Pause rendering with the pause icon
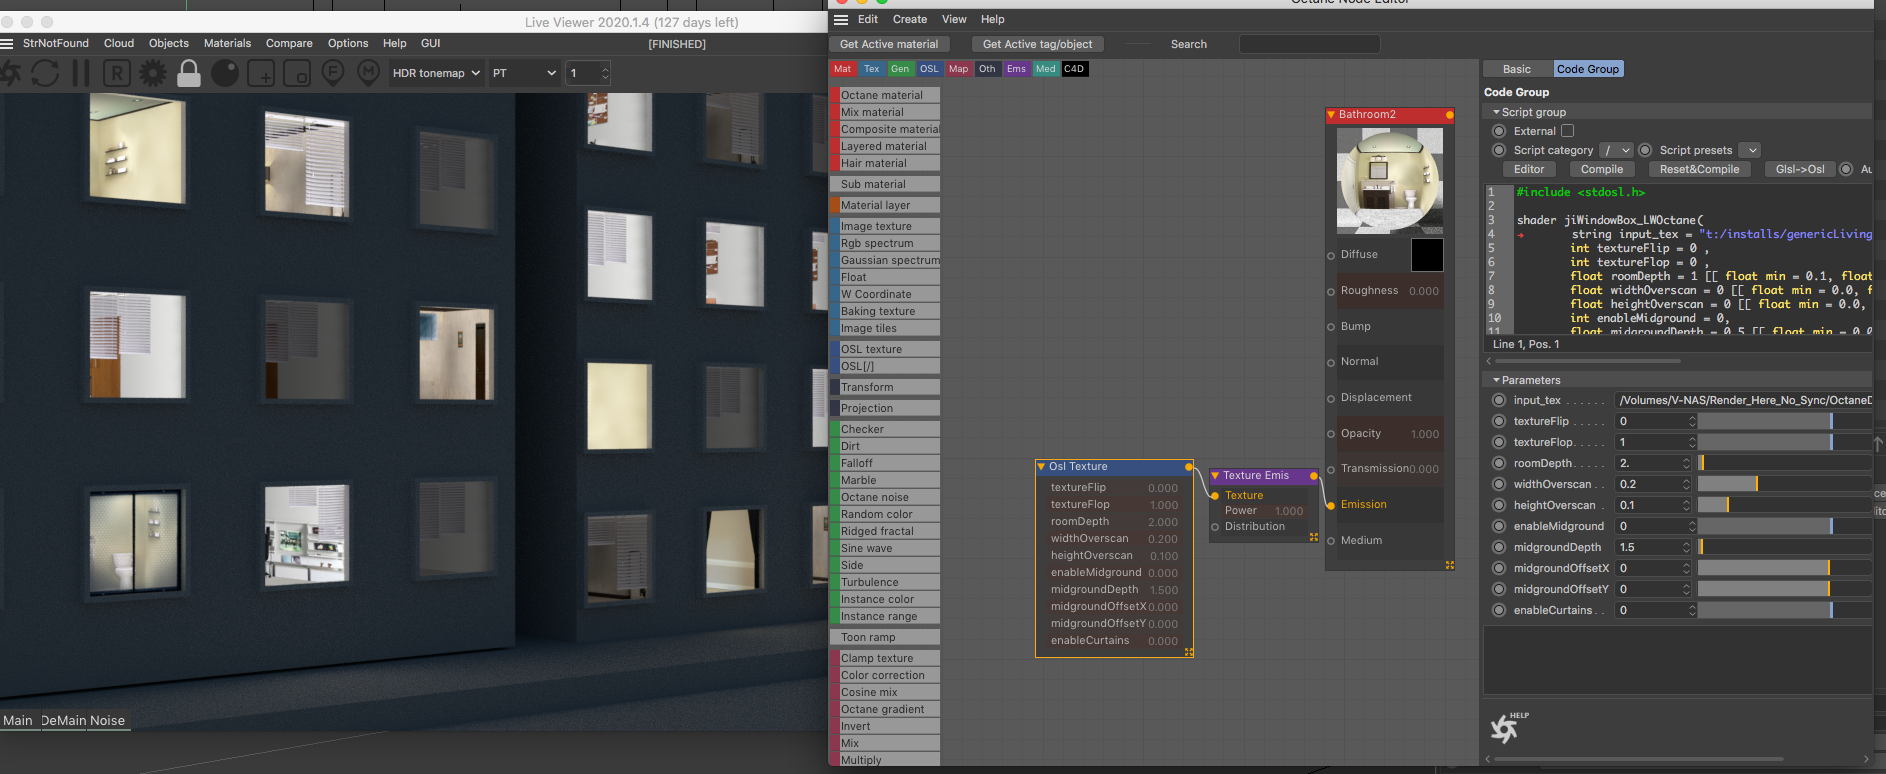Screen dimensions: 1886x774 [81, 73]
